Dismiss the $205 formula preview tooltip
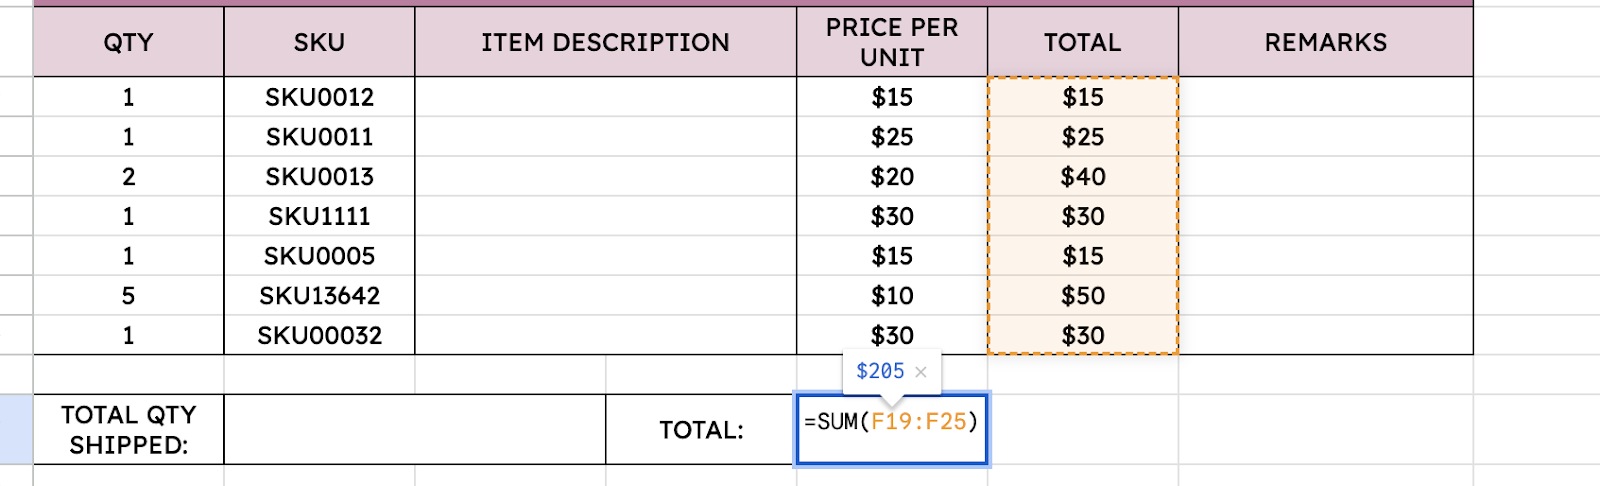1600x486 pixels. [x=921, y=372]
